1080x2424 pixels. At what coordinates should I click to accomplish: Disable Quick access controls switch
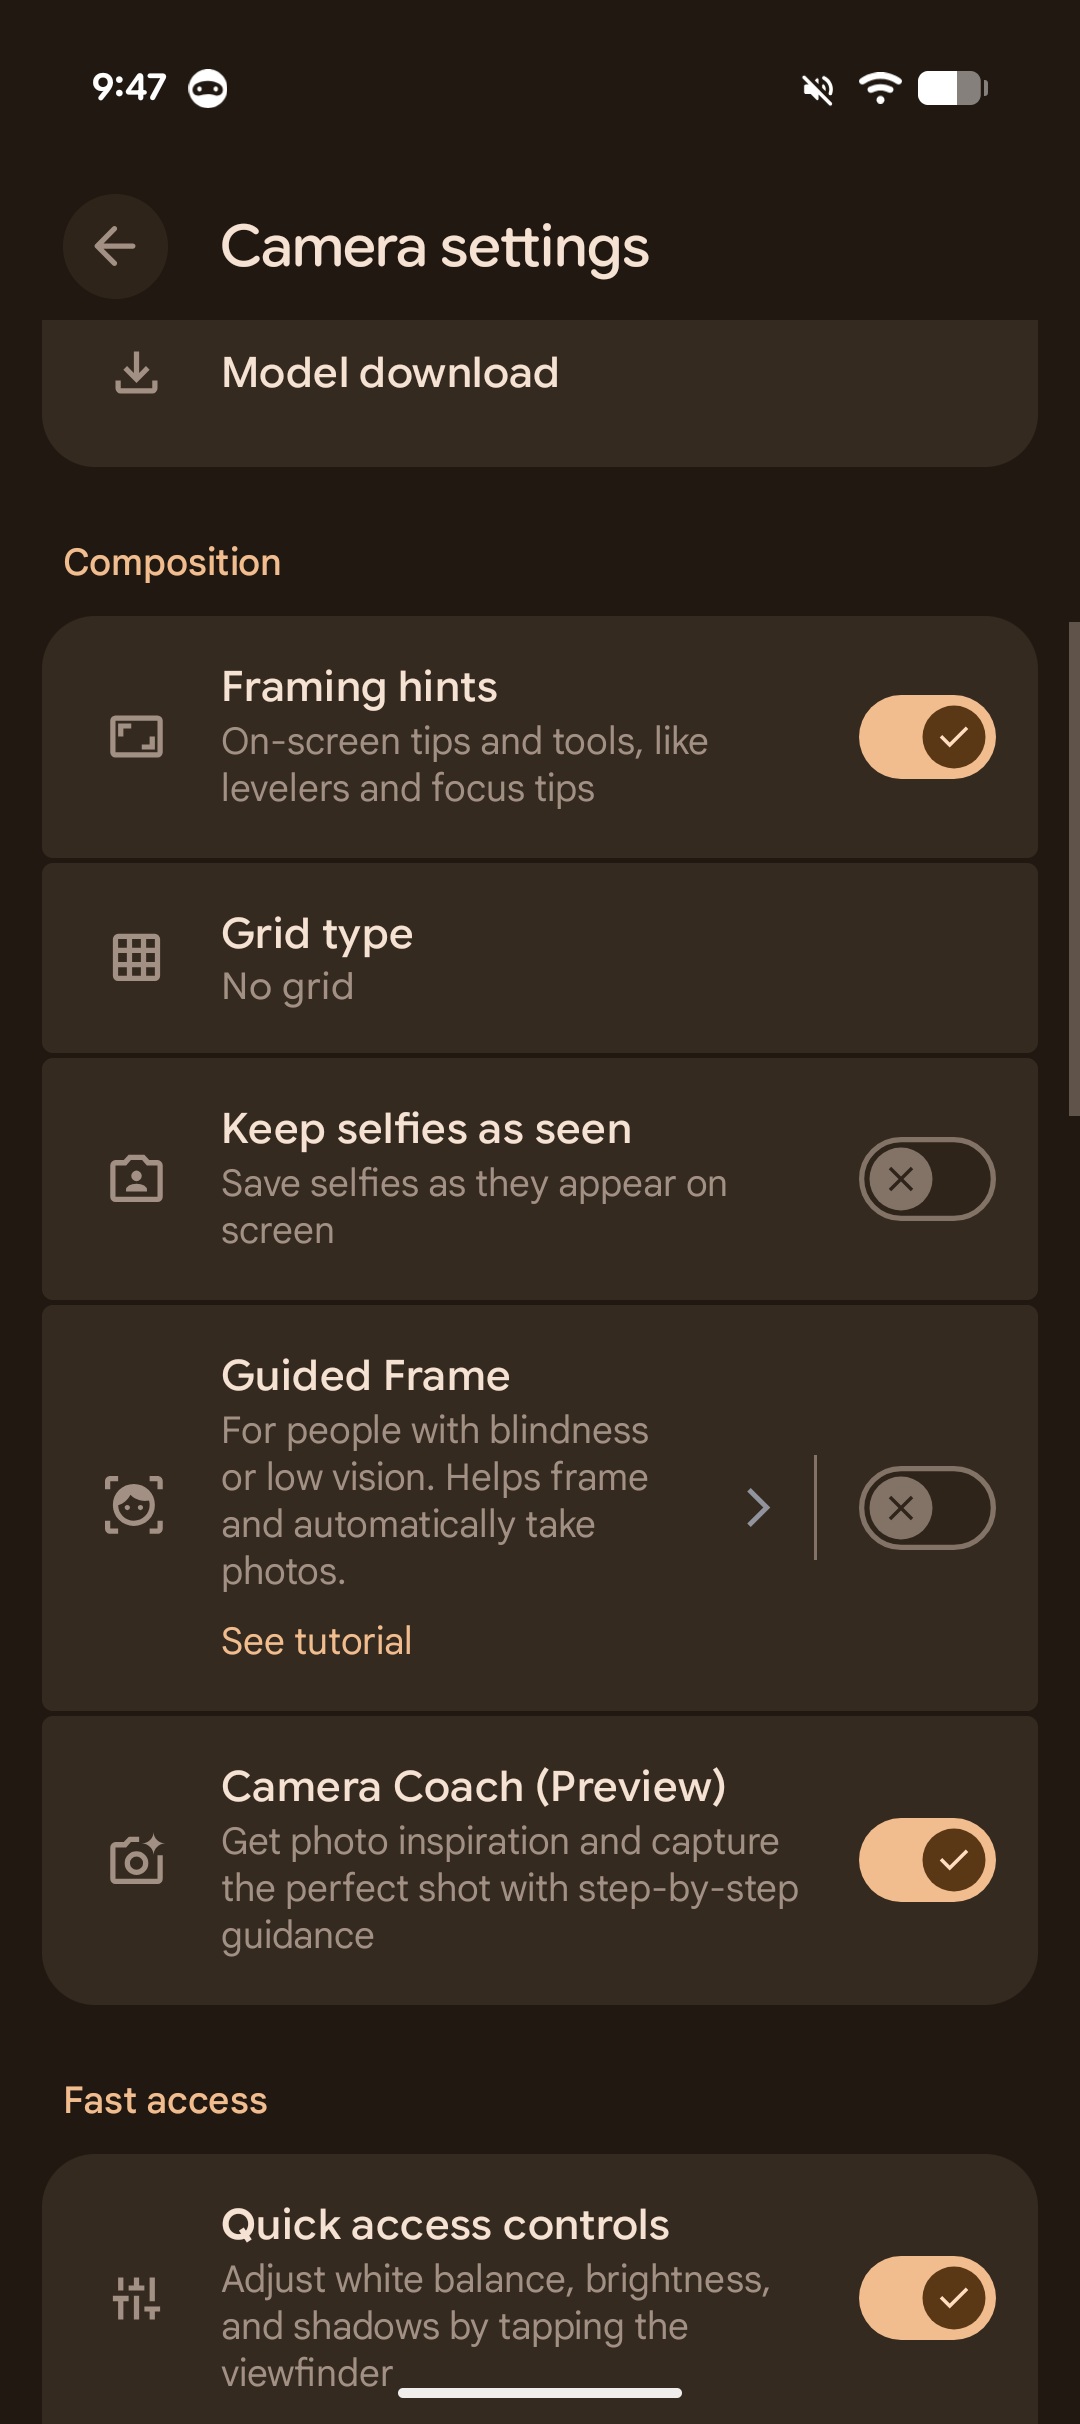(927, 2298)
